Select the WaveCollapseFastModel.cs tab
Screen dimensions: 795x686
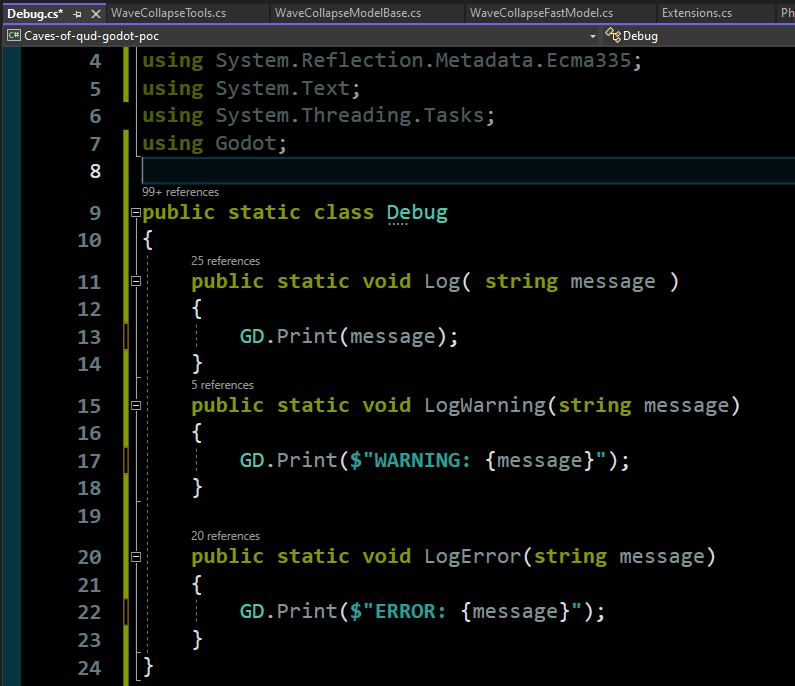point(541,13)
